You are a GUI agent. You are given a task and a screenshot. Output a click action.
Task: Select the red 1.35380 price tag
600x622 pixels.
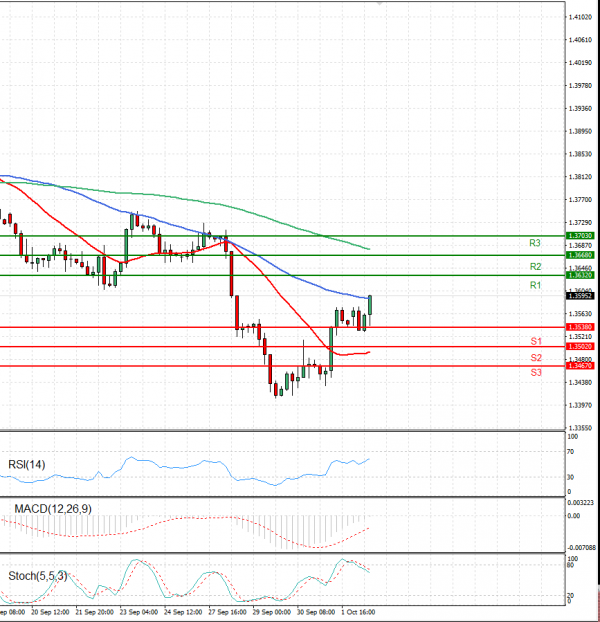580,327
